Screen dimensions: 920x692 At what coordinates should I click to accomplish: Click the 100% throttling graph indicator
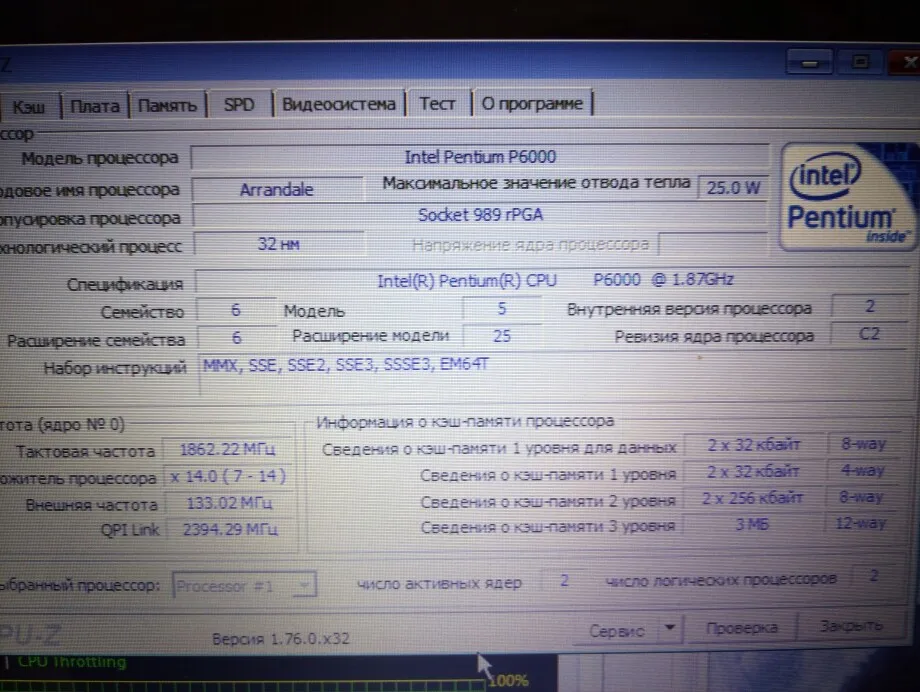(x=508, y=681)
